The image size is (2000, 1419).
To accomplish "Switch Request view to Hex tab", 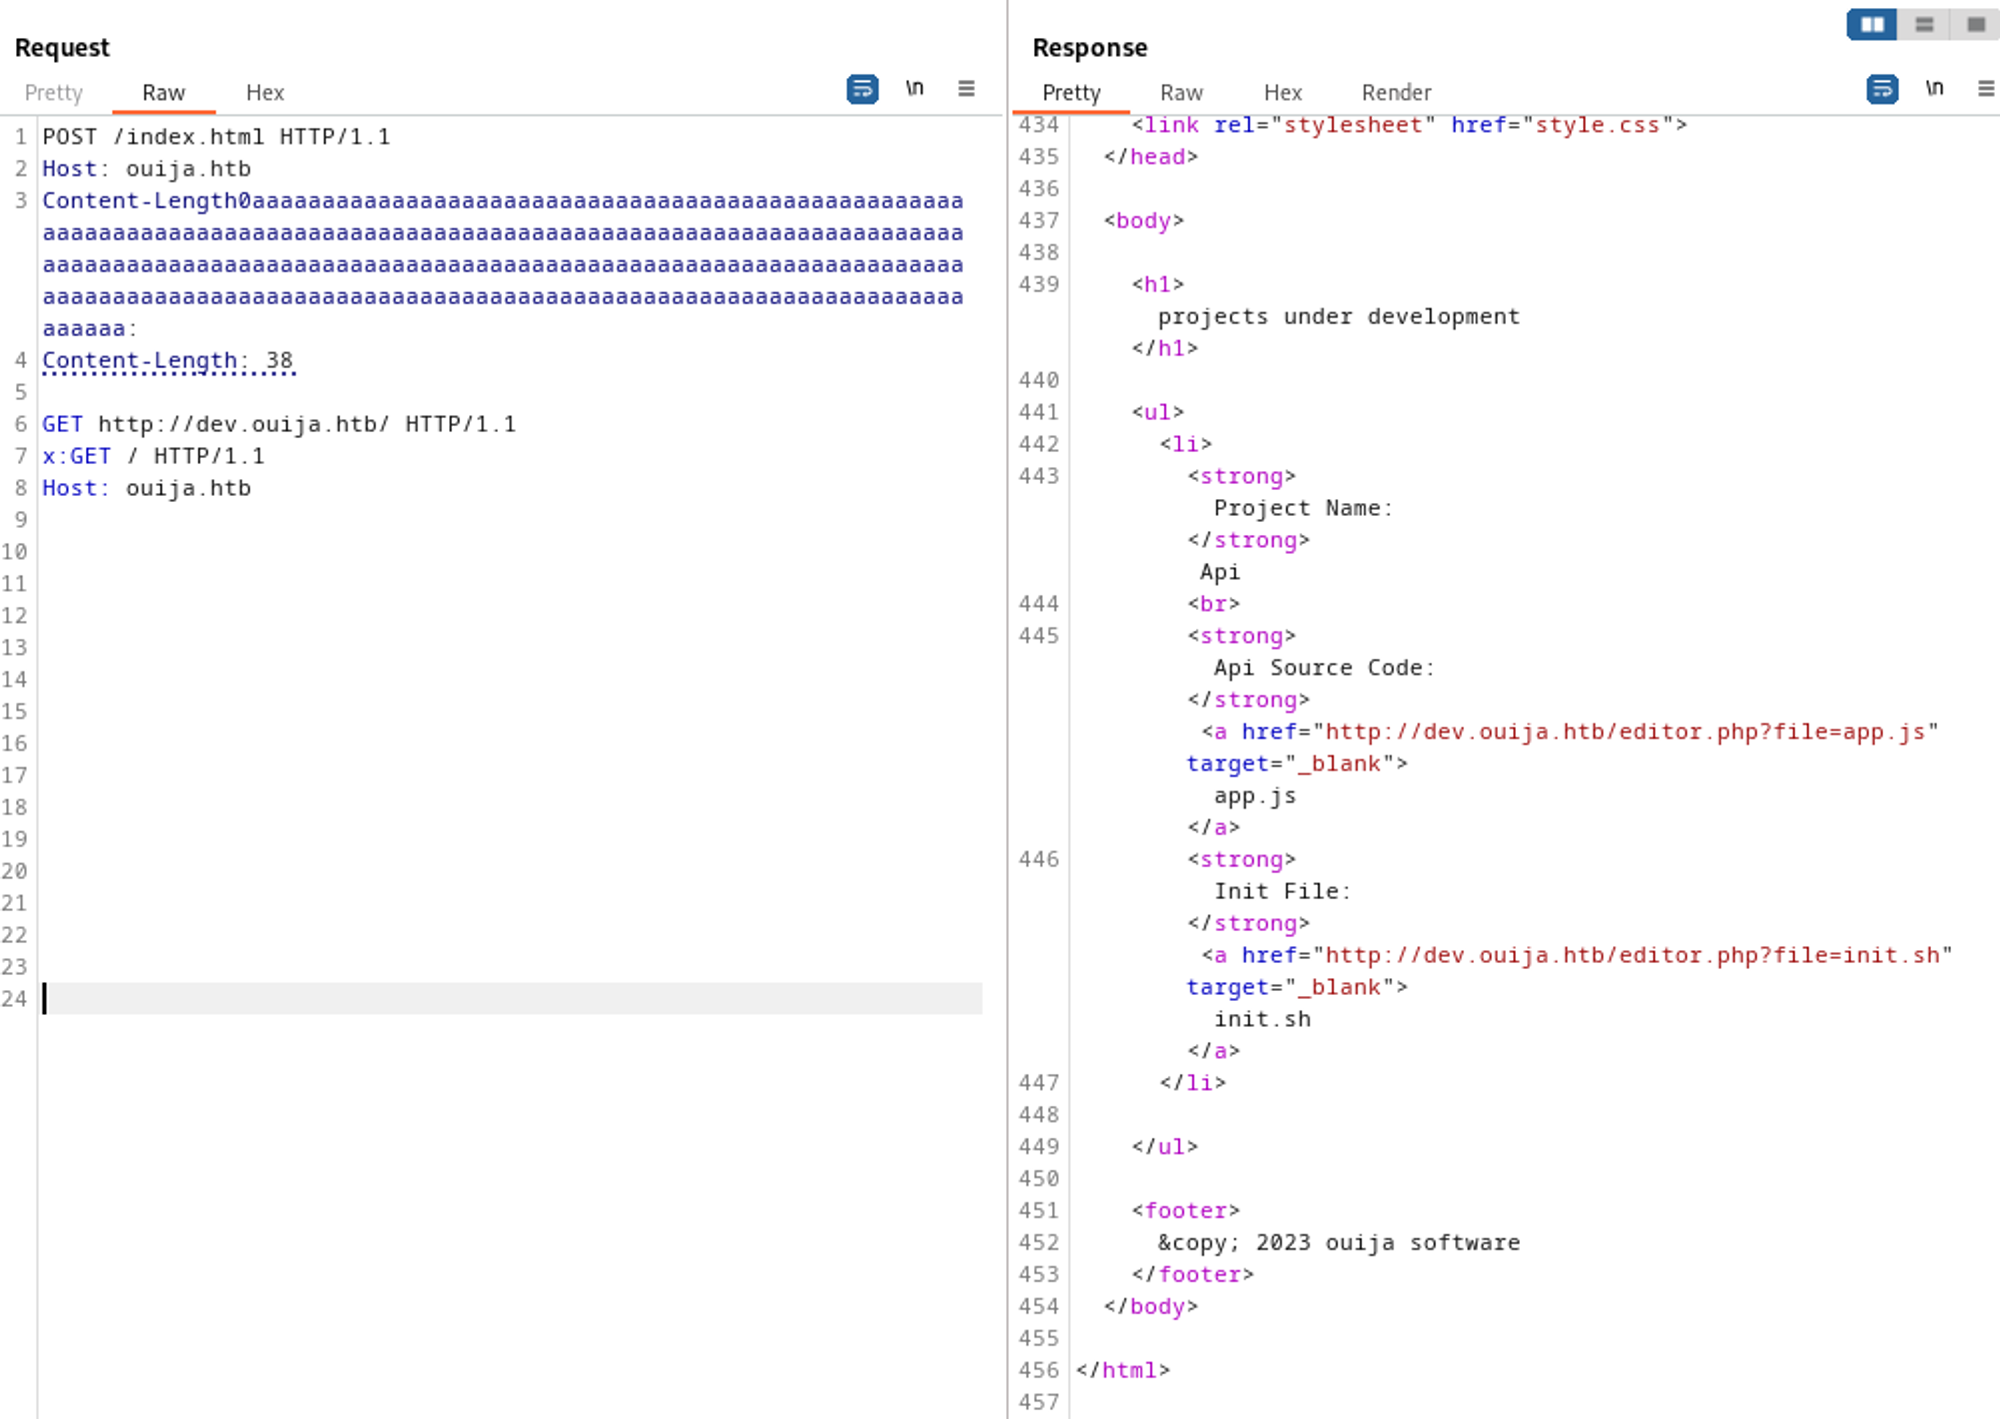I will click(265, 93).
